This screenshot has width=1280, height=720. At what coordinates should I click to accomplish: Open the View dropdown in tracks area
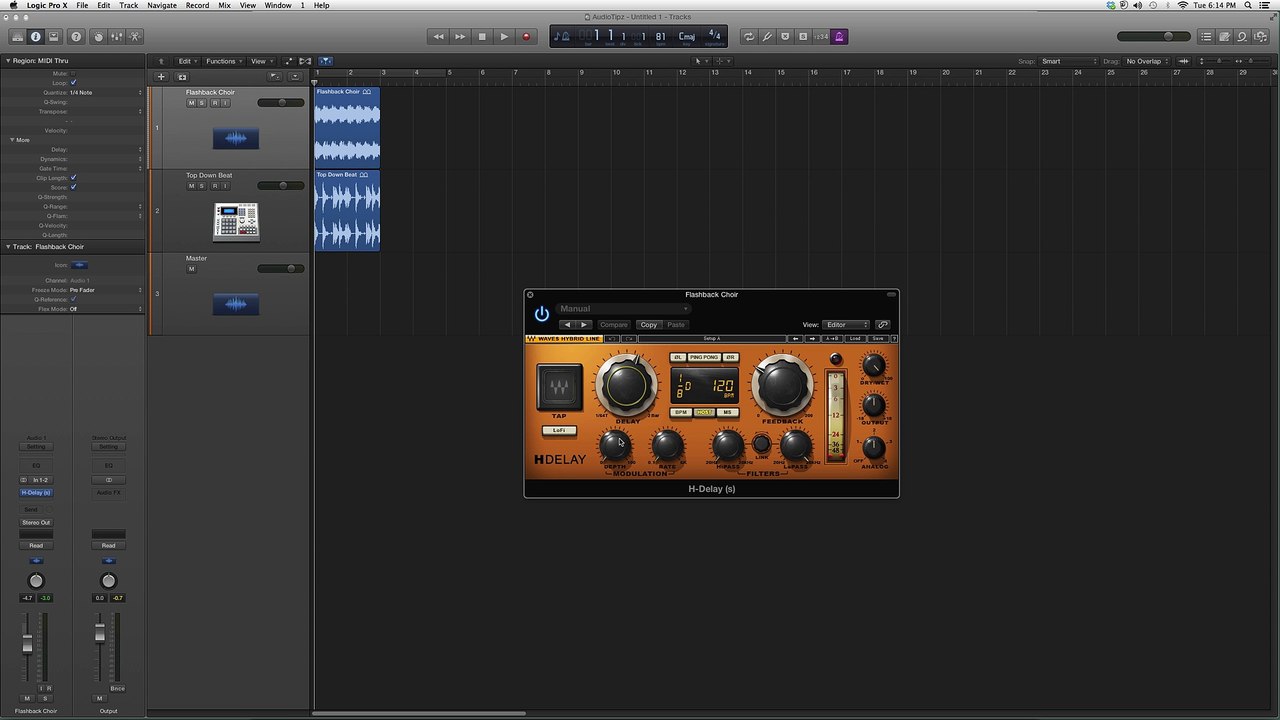[261, 61]
